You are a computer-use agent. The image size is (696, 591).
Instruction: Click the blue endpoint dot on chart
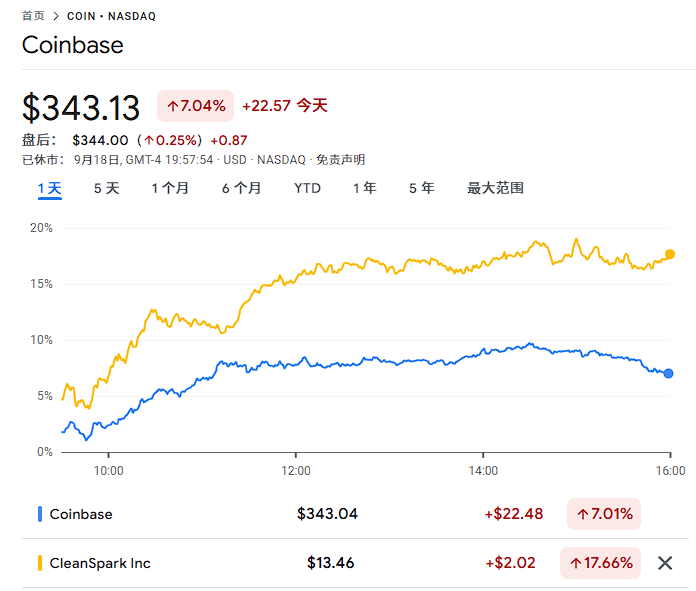point(669,373)
